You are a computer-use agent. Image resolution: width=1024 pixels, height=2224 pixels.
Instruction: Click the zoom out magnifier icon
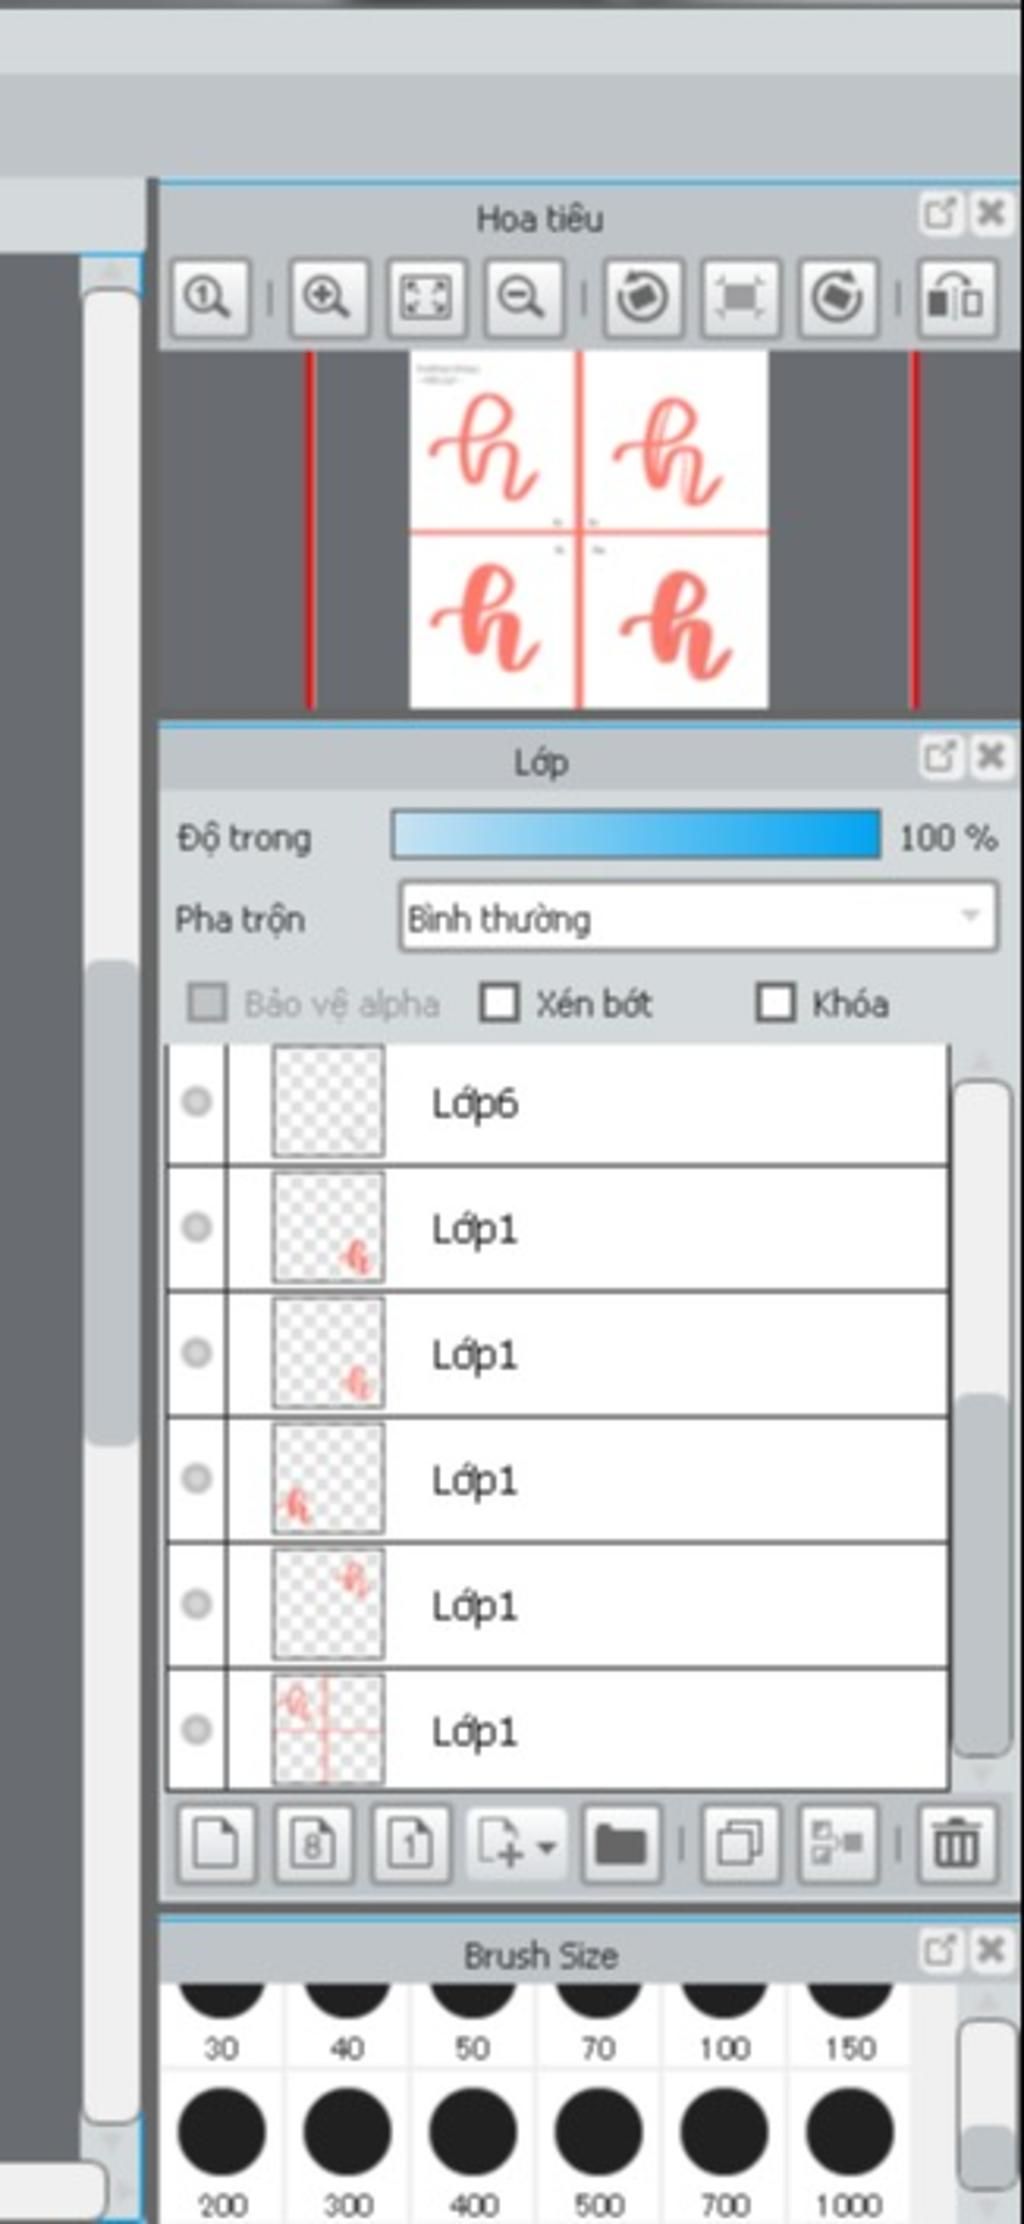coord(524,298)
